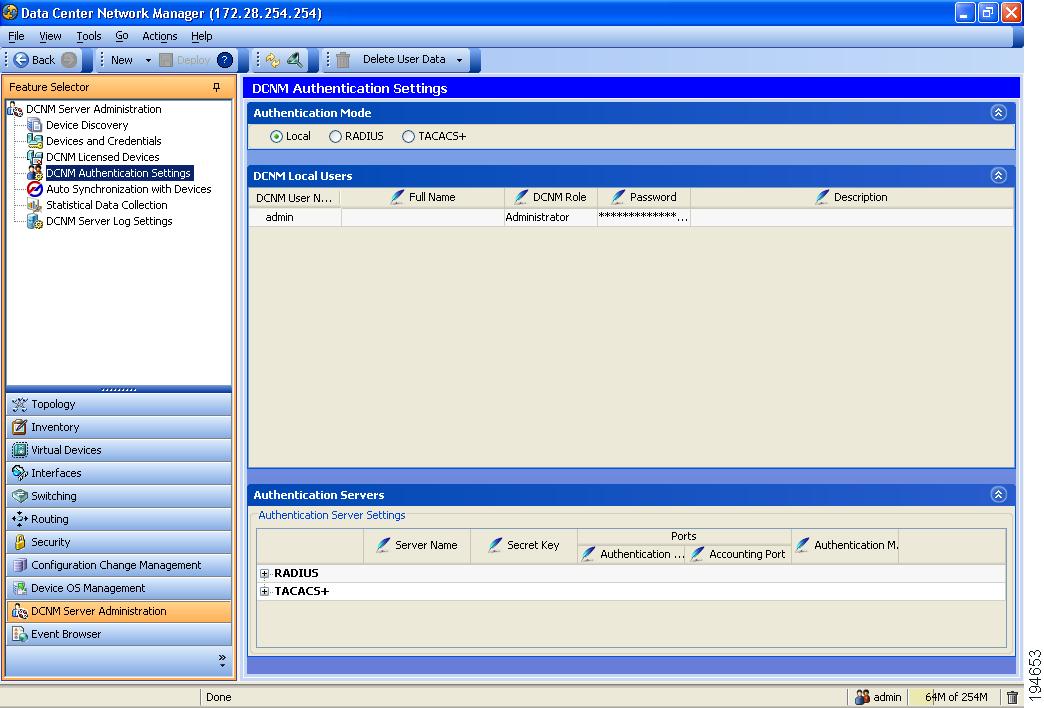Select the TACACS+ authentication radio button

click(408, 137)
